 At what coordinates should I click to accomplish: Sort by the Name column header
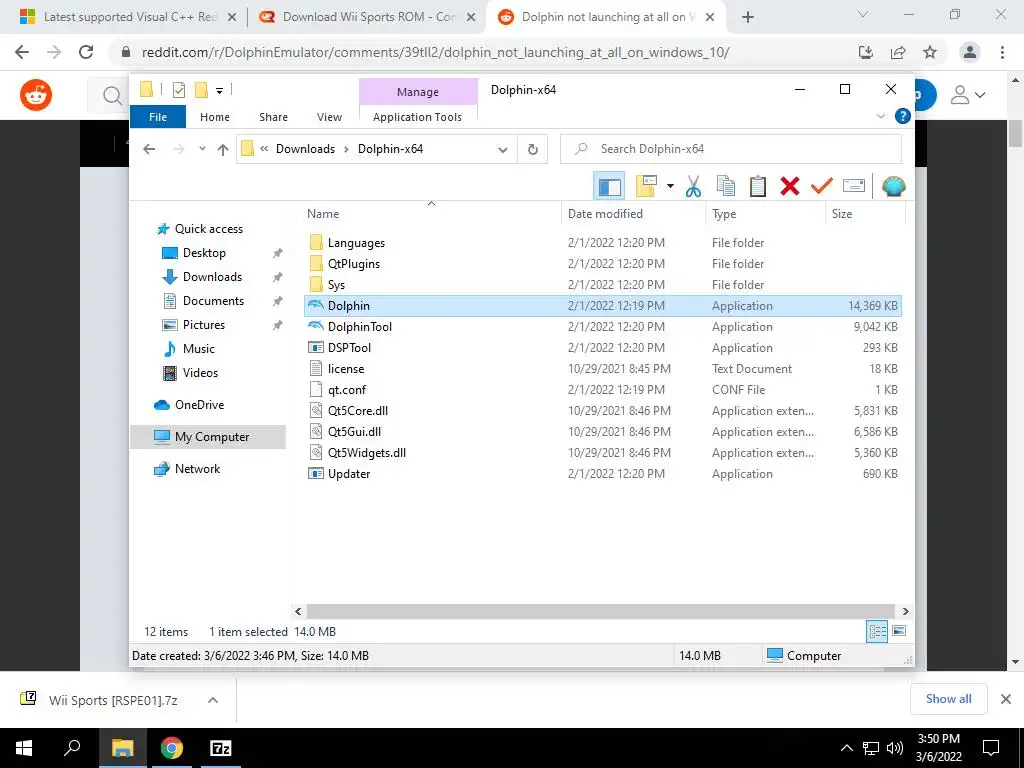click(431, 214)
